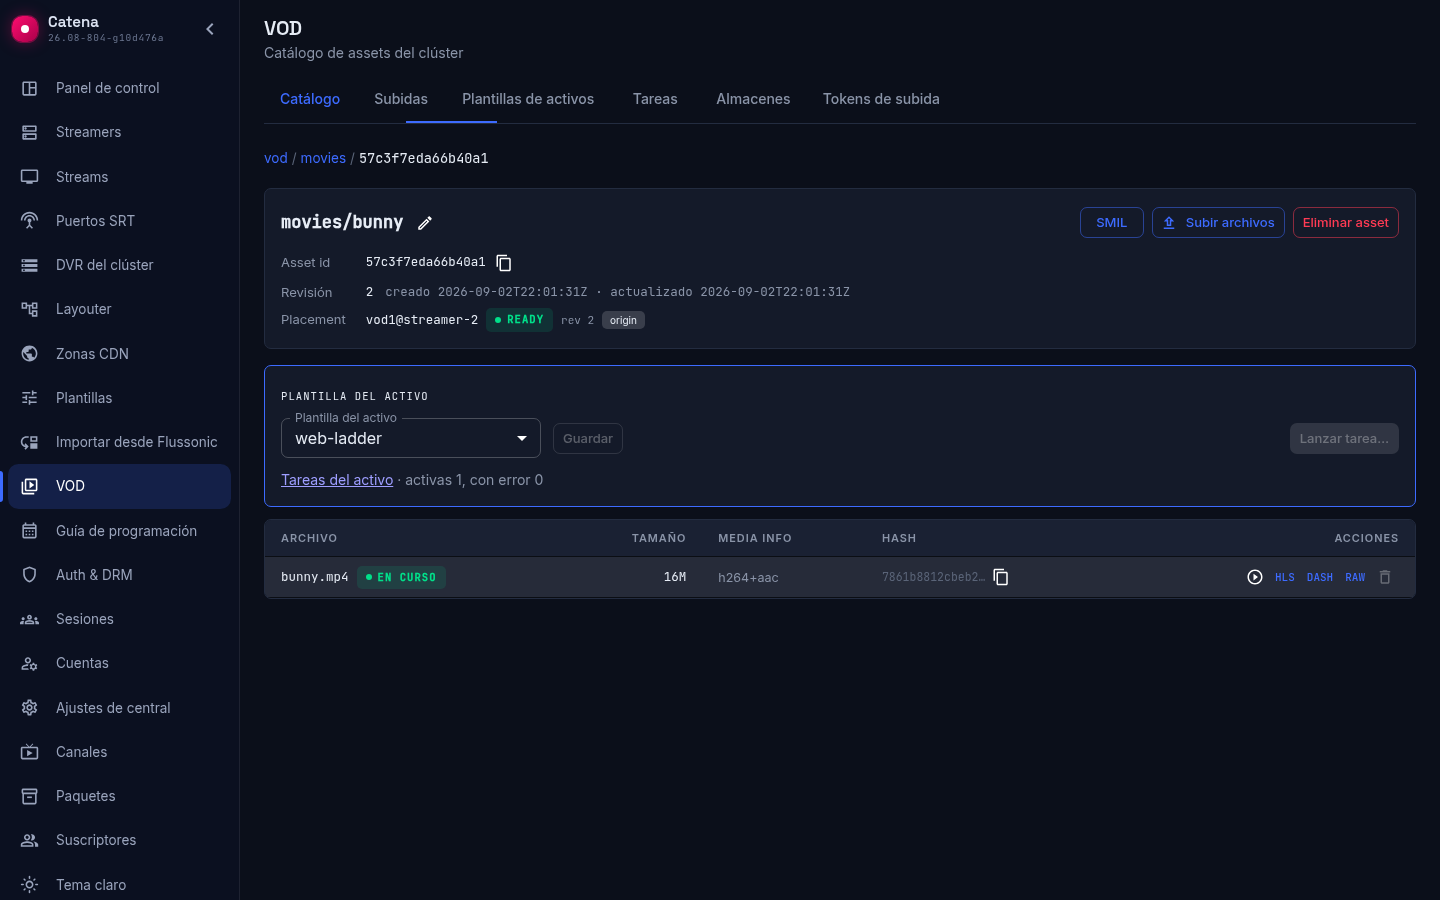The width and height of the screenshot is (1440, 900).
Task: Open the Tokens de subida tab
Action: click(881, 99)
